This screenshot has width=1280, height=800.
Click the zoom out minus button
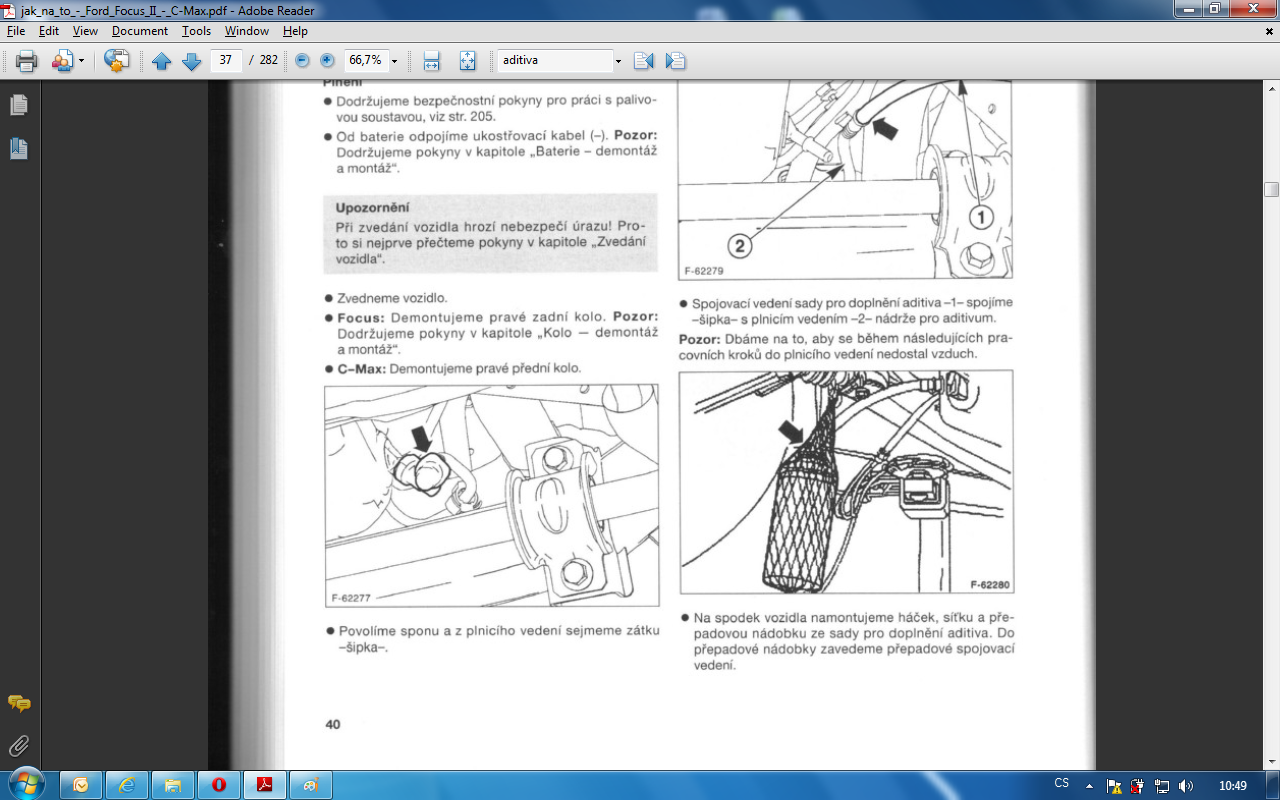302,61
